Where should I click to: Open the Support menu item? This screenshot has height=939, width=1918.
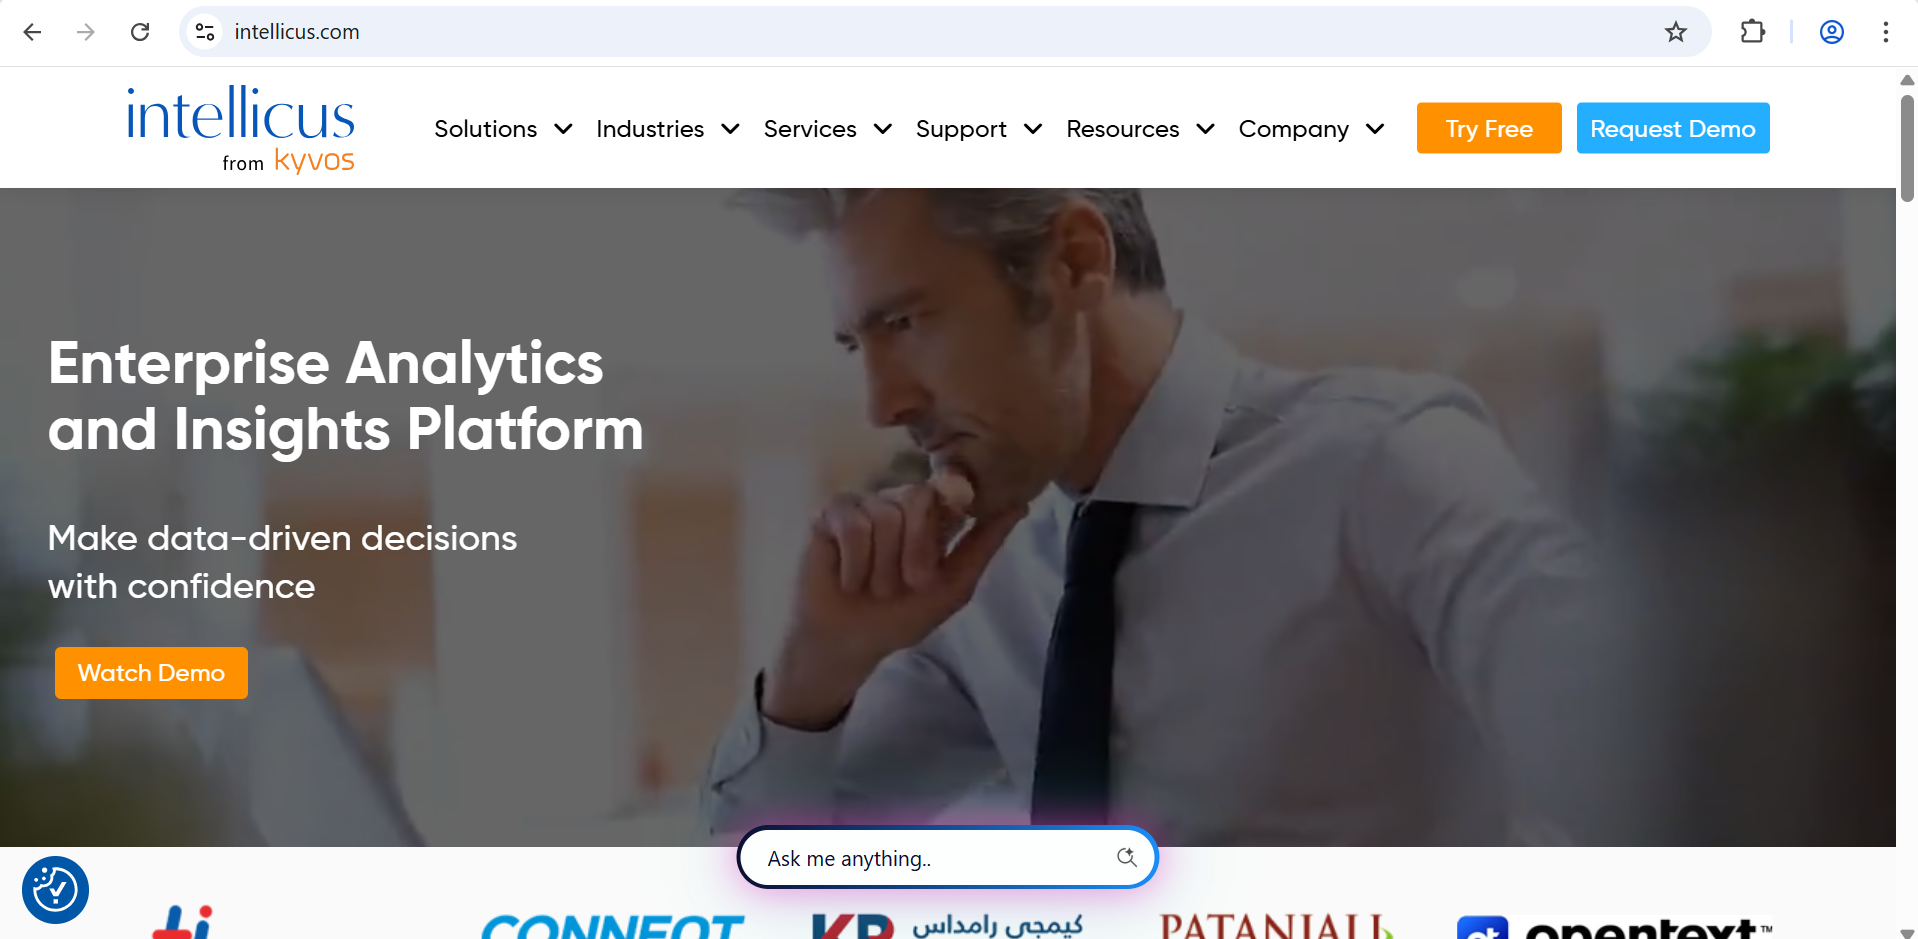click(x=961, y=129)
